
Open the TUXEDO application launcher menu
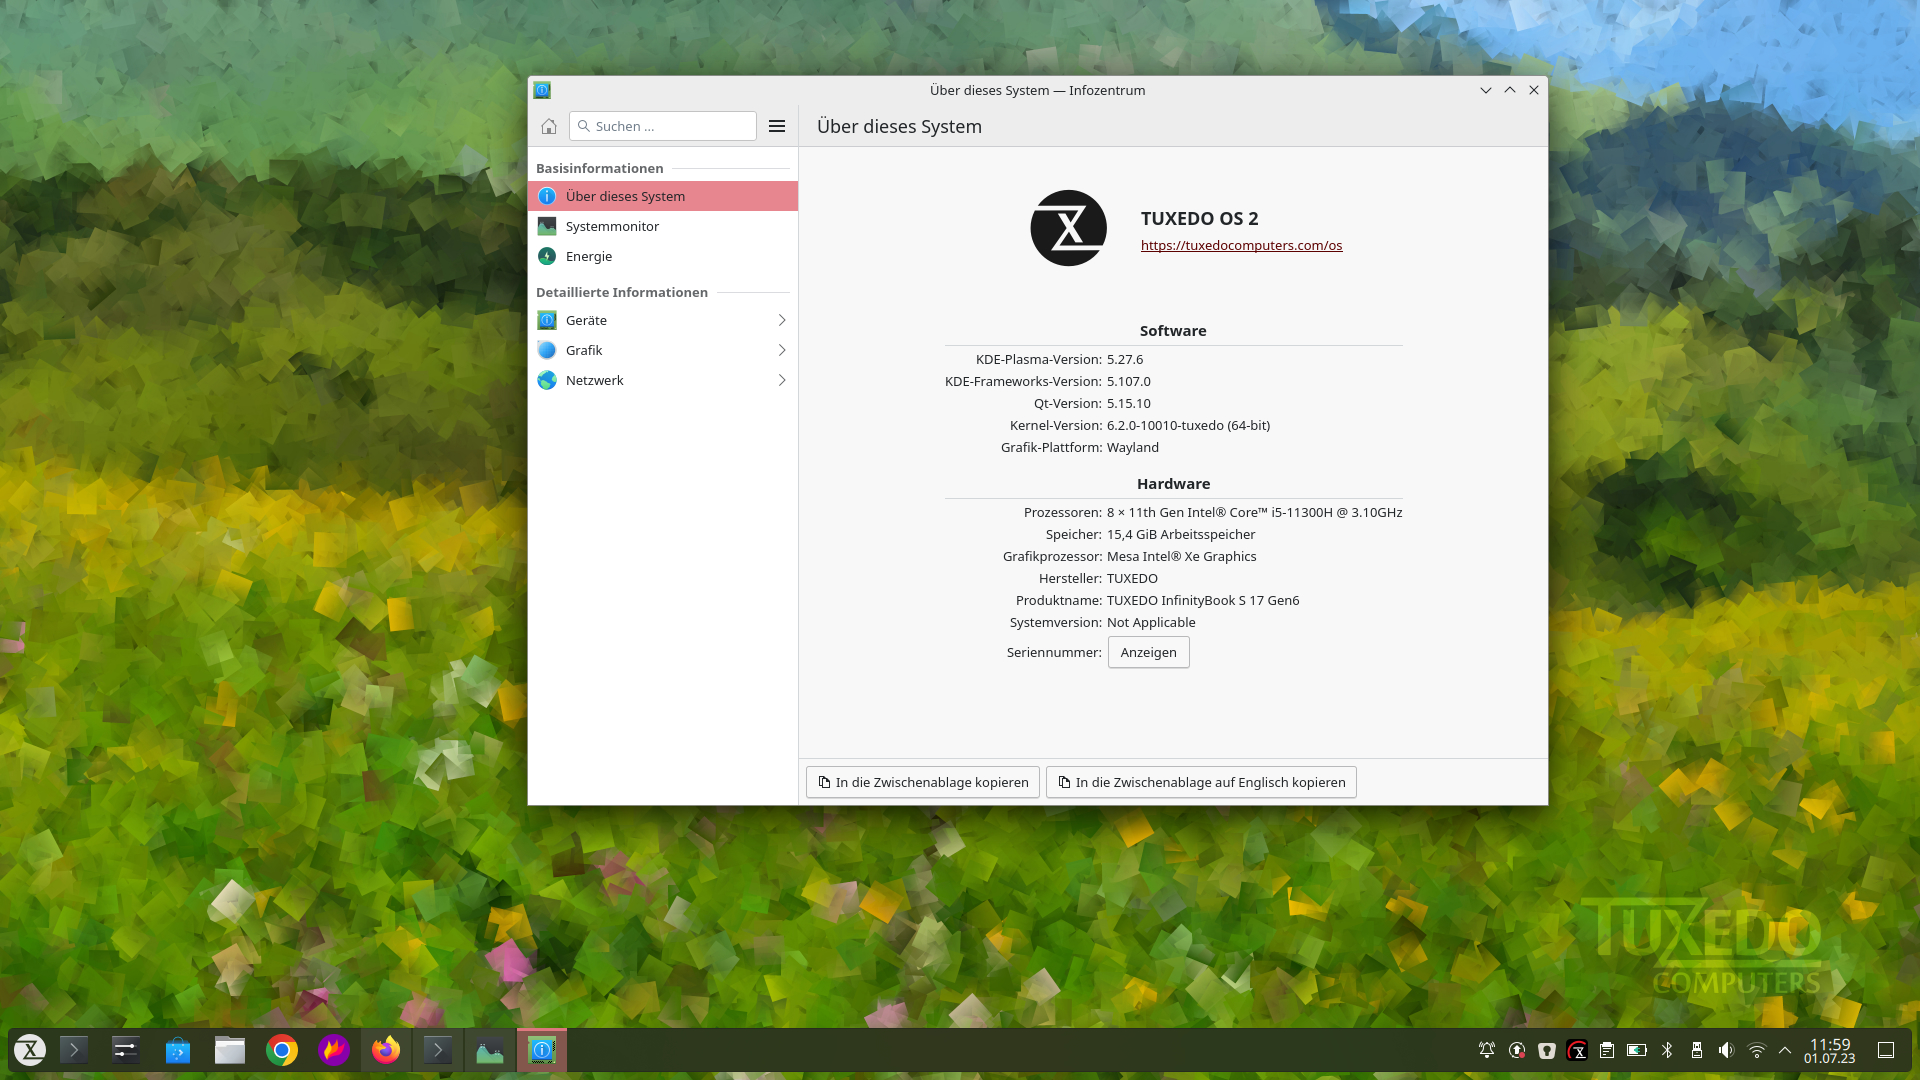point(30,1050)
